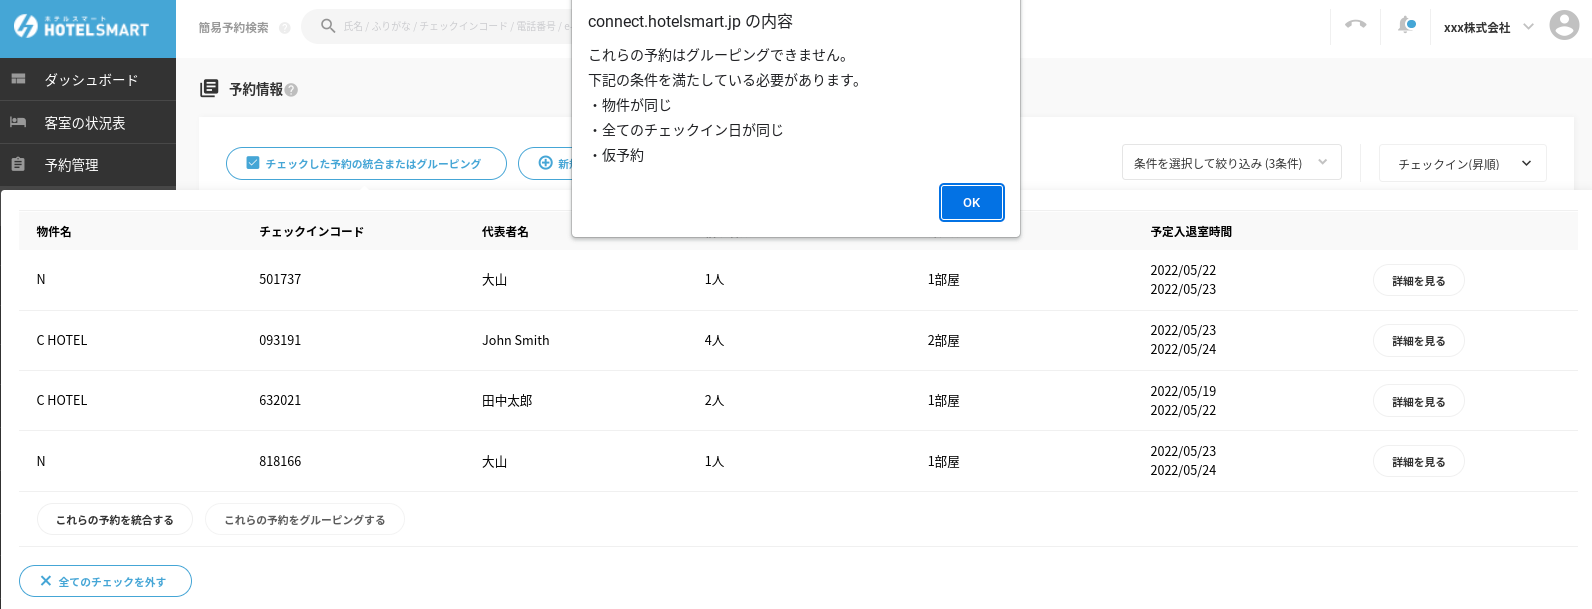This screenshot has width=1592, height=609.
Task: Click 全てのチェックを外す to uncheck all
Action: 105,582
